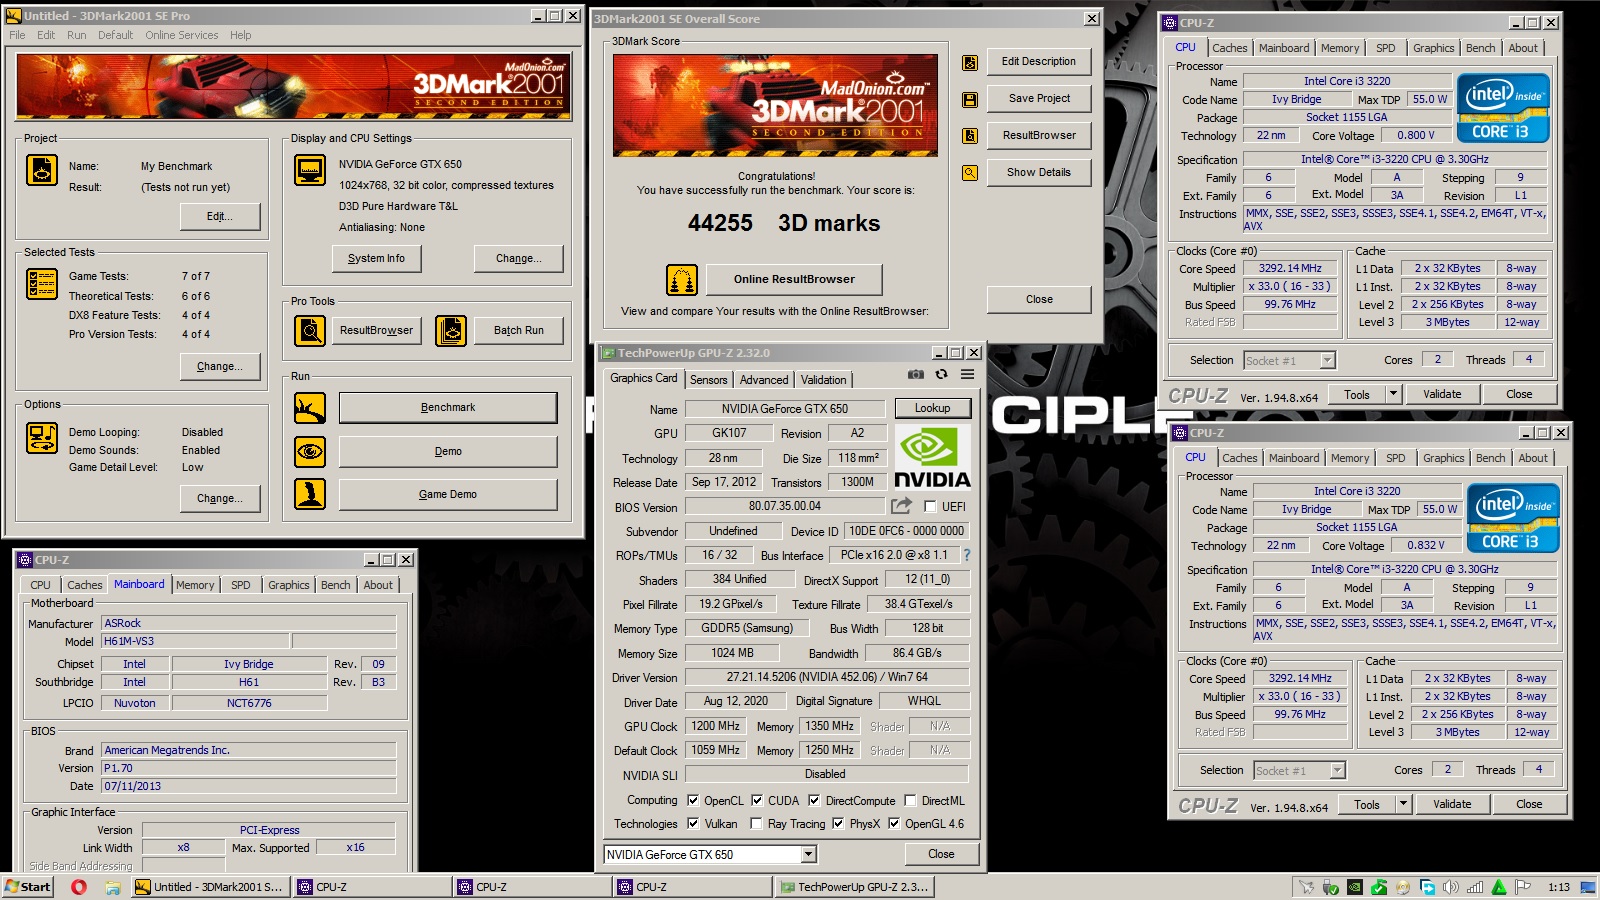
Task: Open Tools dropdown arrow in lower right CPU-Z window
Action: (x=1403, y=804)
